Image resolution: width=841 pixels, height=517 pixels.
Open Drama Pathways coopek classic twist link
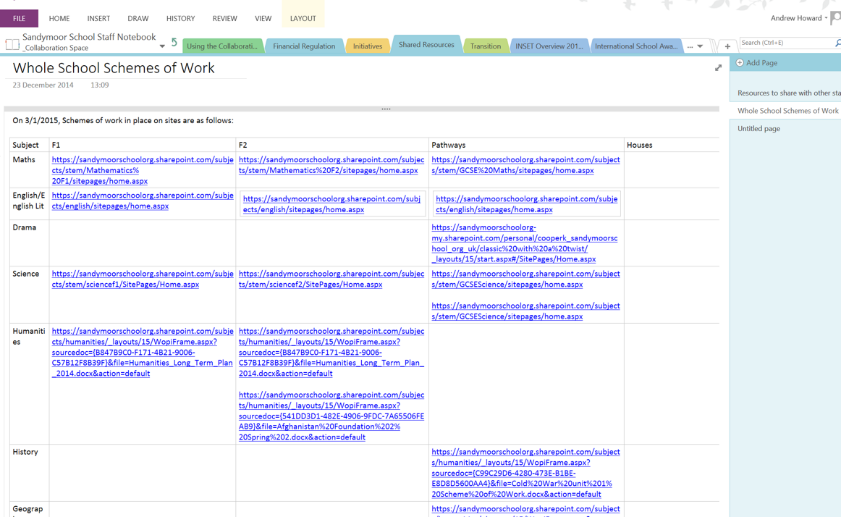(x=525, y=243)
